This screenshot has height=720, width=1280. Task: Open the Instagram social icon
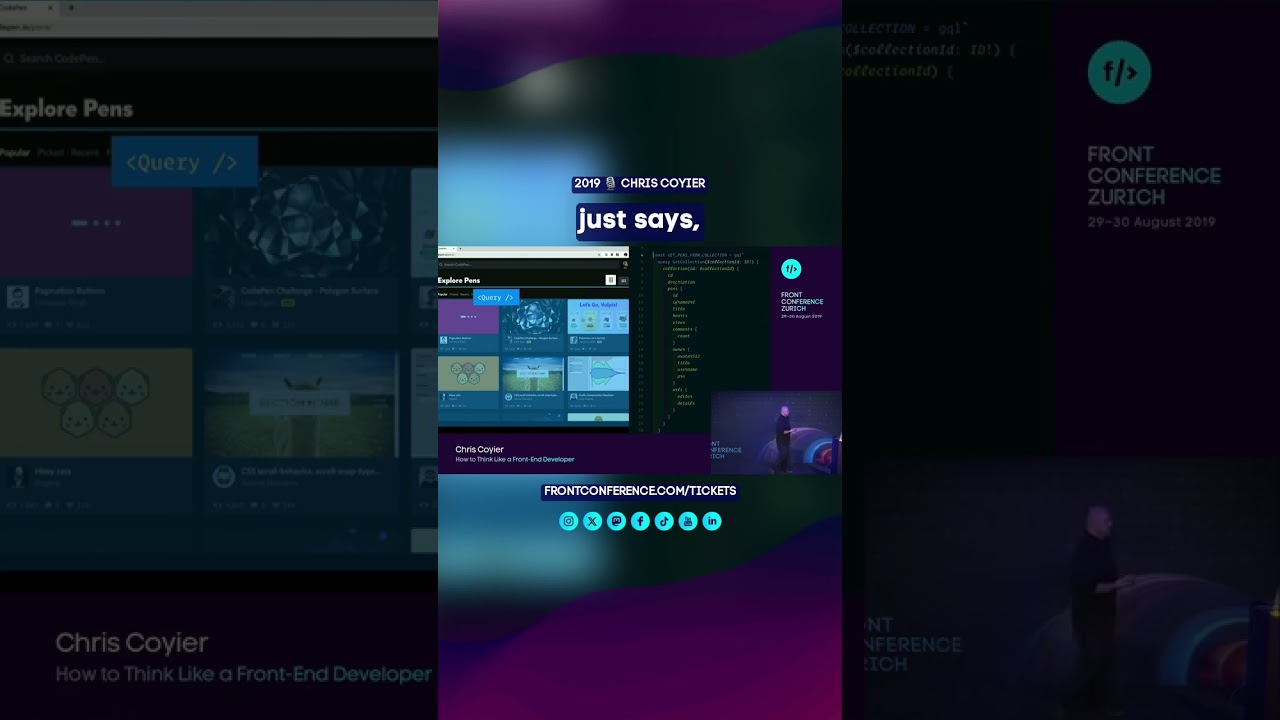point(569,521)
